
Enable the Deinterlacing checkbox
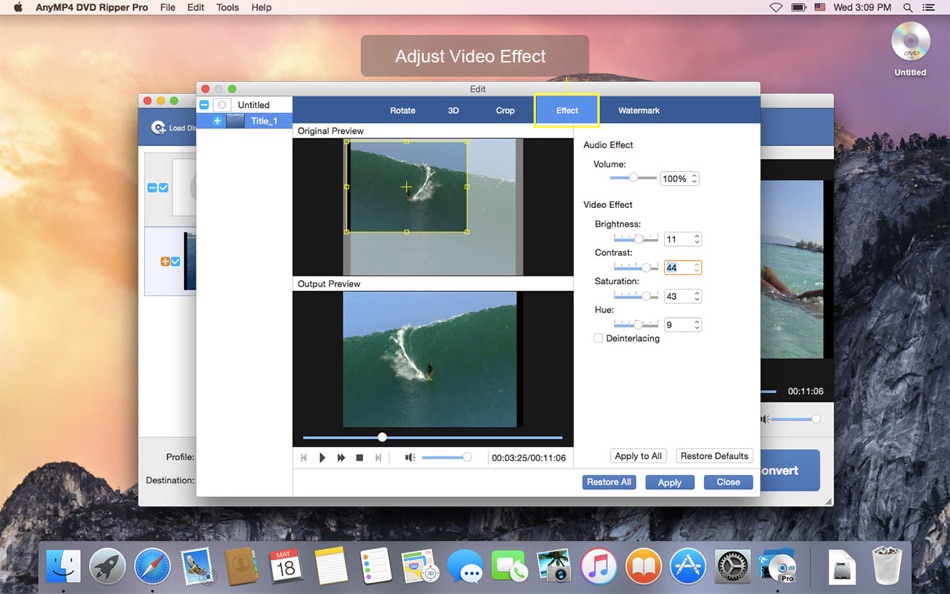coord(597,338)
